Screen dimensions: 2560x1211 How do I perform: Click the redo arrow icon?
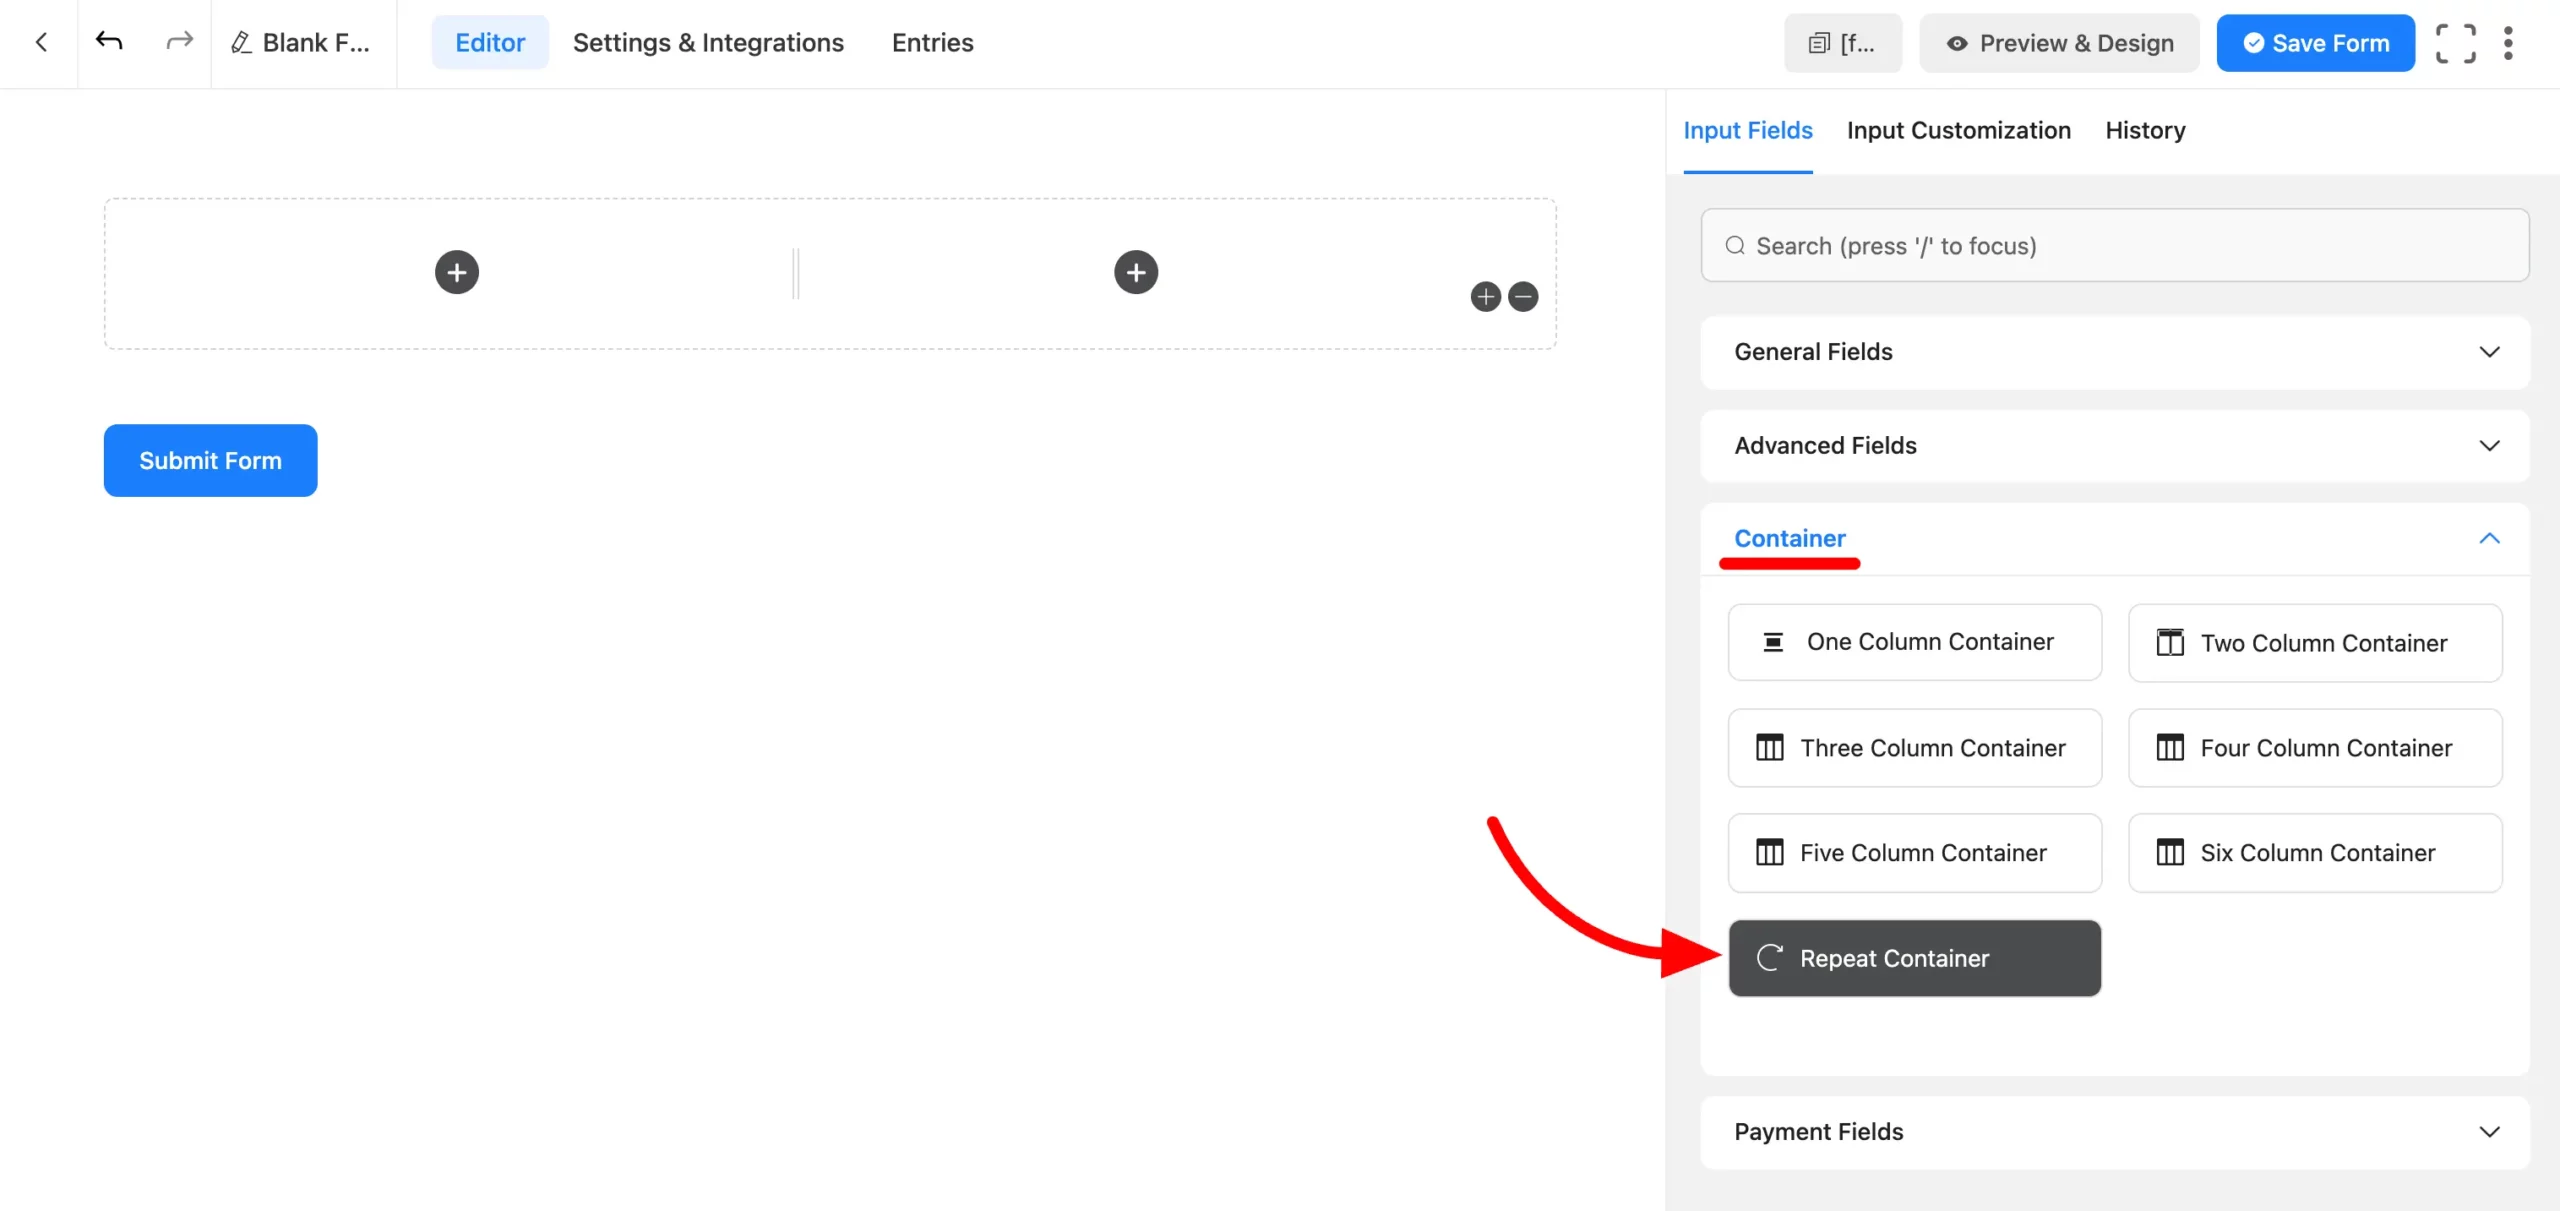(x=179, y=41)
